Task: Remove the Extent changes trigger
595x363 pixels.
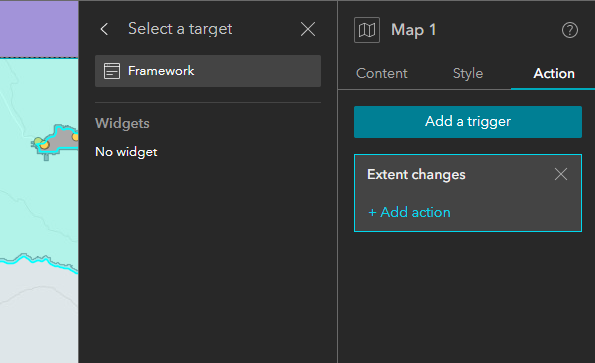Action: 560,174
